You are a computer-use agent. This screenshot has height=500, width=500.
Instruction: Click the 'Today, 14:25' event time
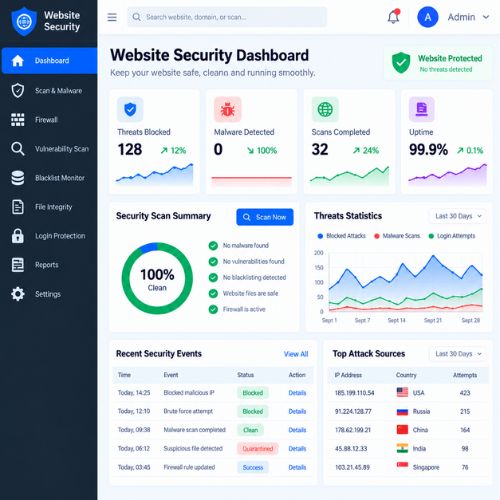(134, 393)
